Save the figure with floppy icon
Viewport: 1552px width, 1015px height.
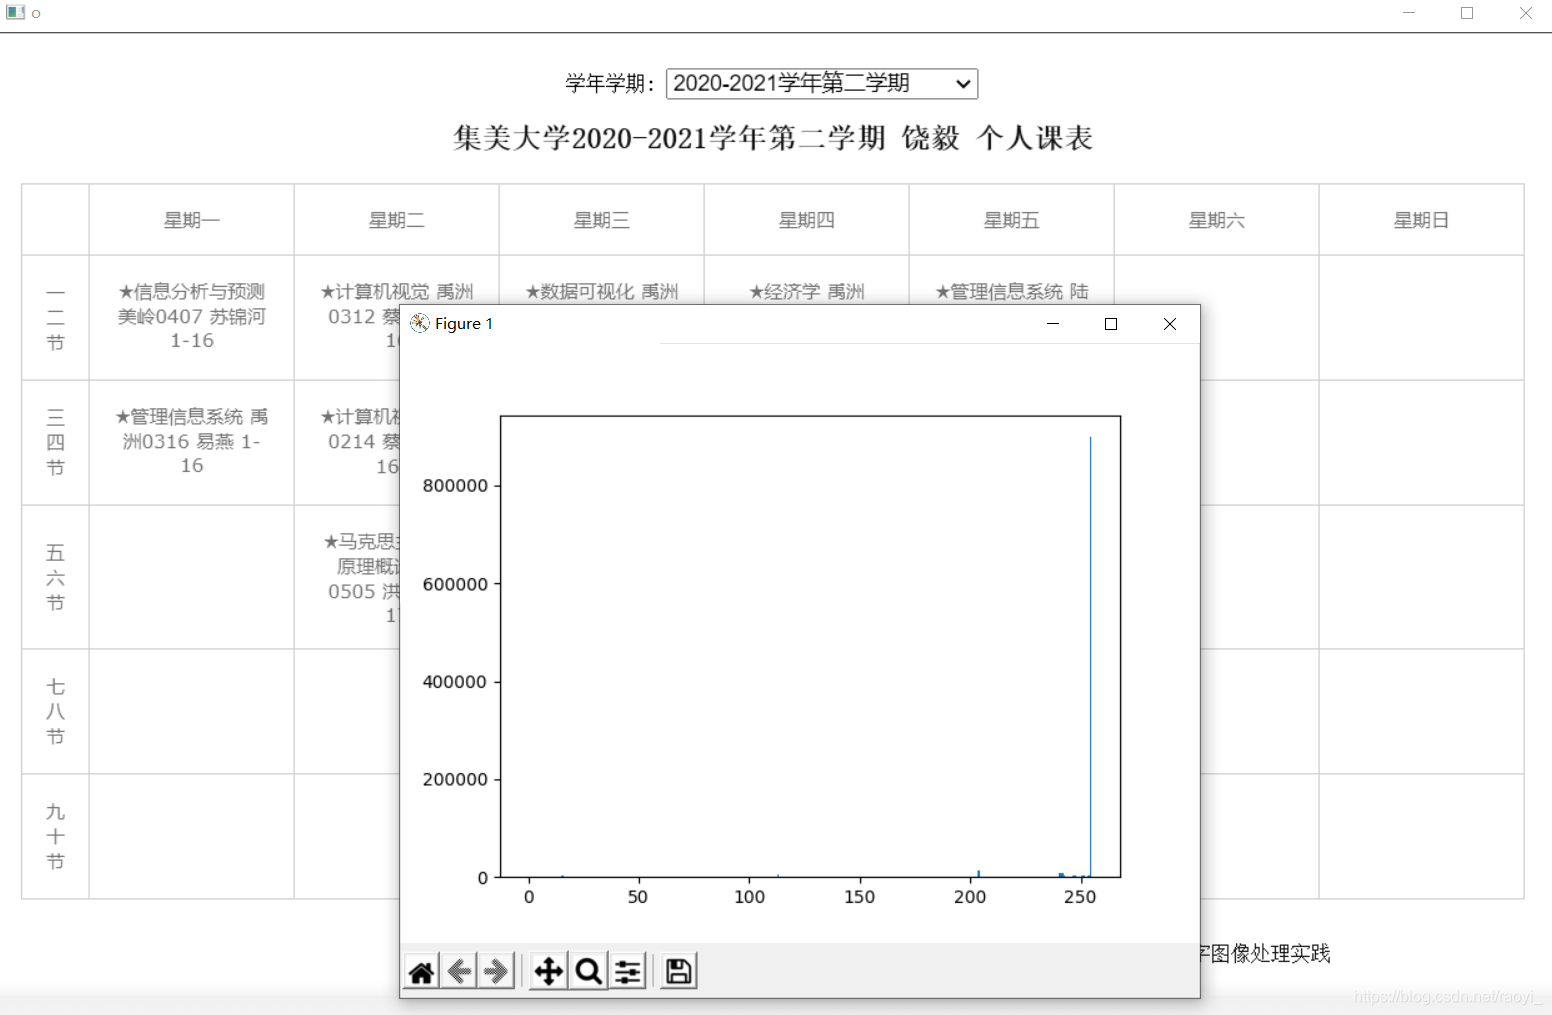(679, 971)
